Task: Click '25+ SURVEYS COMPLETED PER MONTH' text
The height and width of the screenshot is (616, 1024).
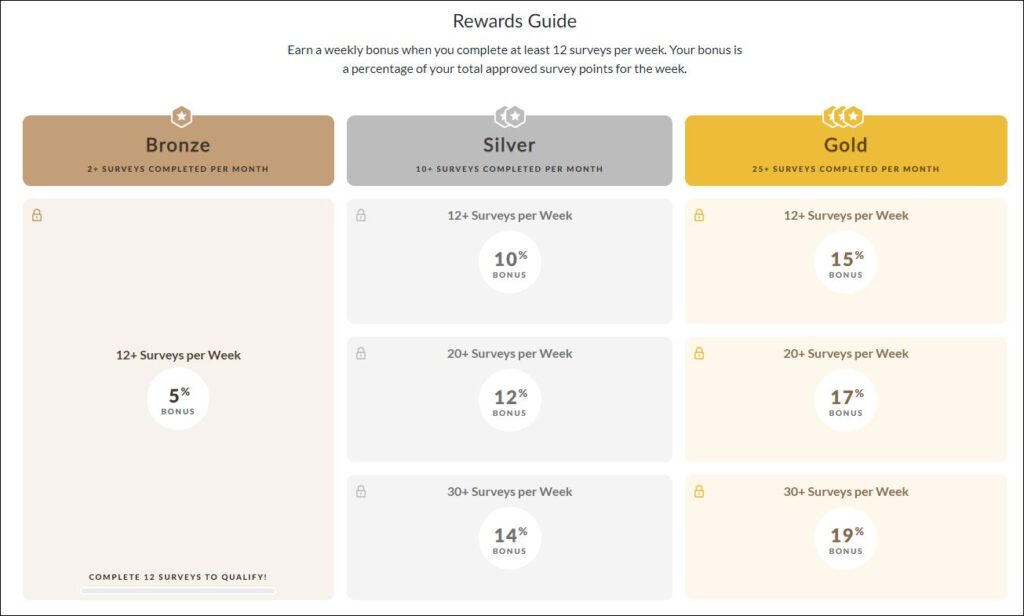Action: coord(846,169)
